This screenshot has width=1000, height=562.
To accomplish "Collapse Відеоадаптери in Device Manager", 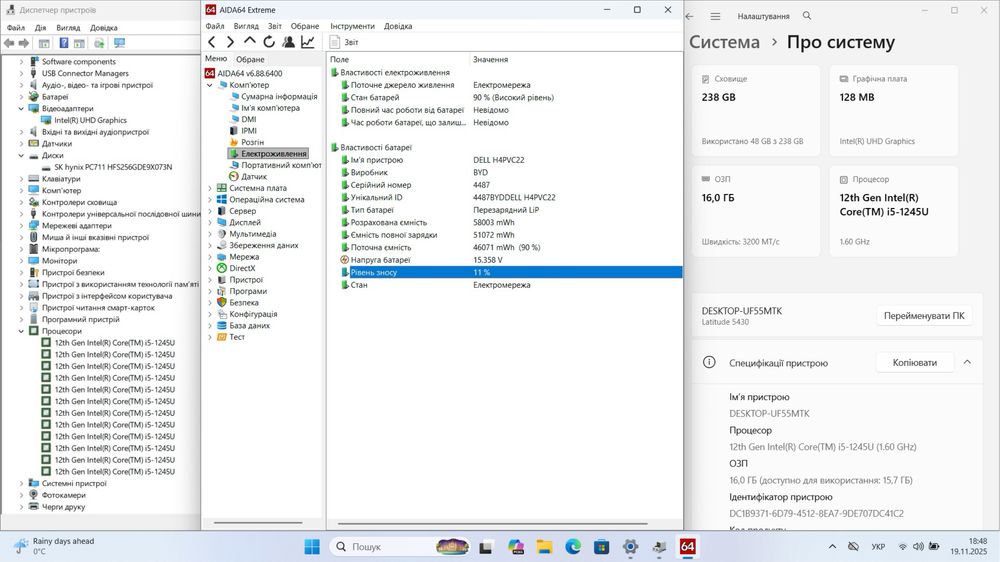I will pyautogui.click(x=21, y=108).
